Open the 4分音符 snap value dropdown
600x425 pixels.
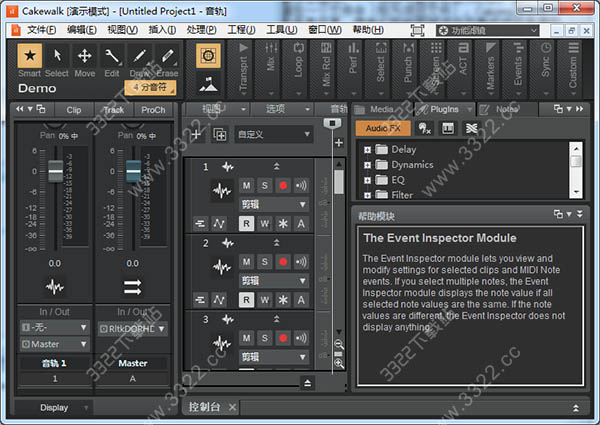(150, 87)
